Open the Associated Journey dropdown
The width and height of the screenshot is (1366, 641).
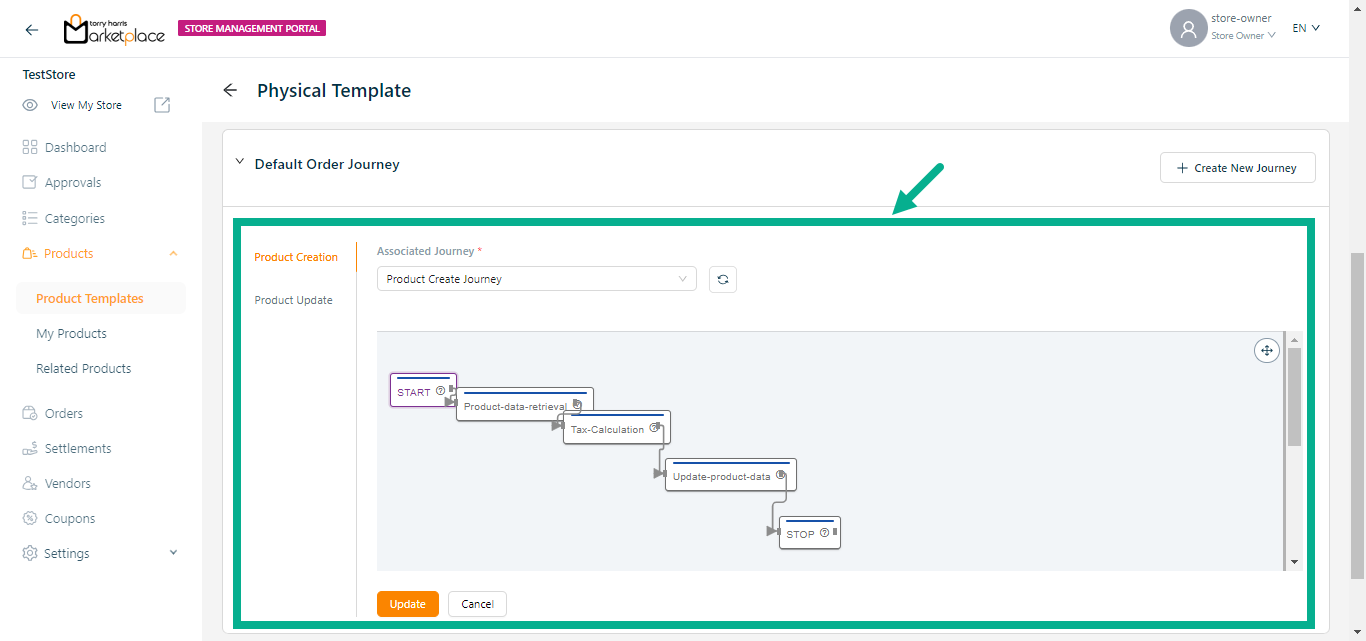(x=536, y=279)
